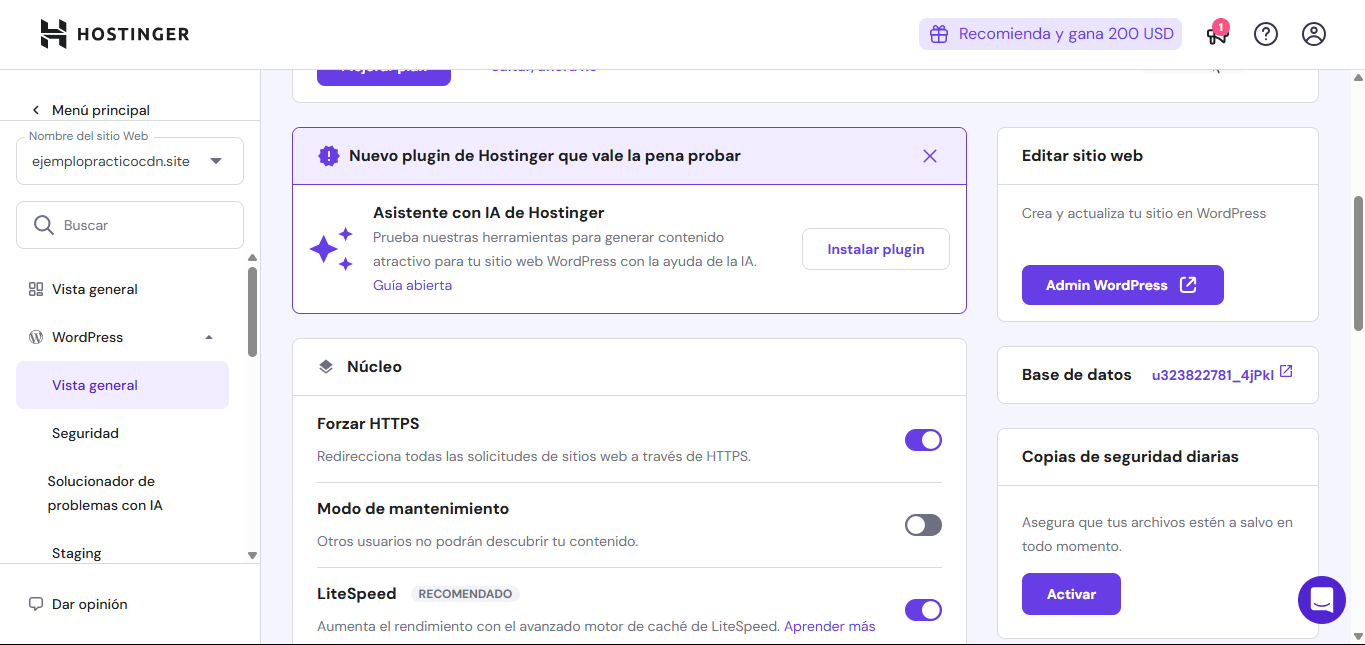Viewport: 1365px width, 645px height.
Task: Open the Guía abierta link
Action: (412, 285)
